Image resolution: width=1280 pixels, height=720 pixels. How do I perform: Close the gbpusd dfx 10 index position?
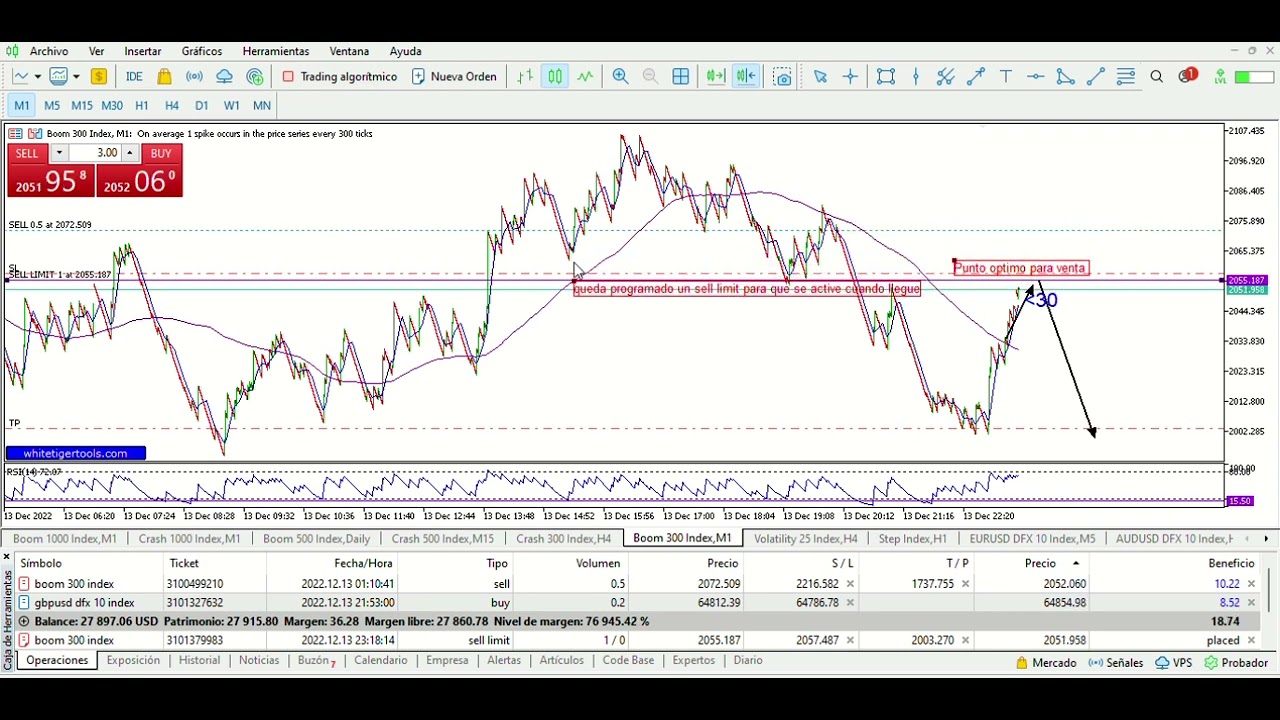click(1251, 603)
